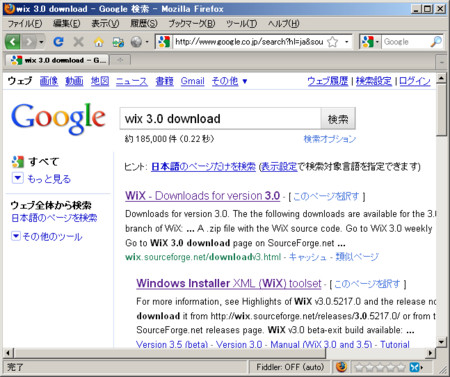Click the horizontal scrollbar right arrow

[x=431, y=353]
